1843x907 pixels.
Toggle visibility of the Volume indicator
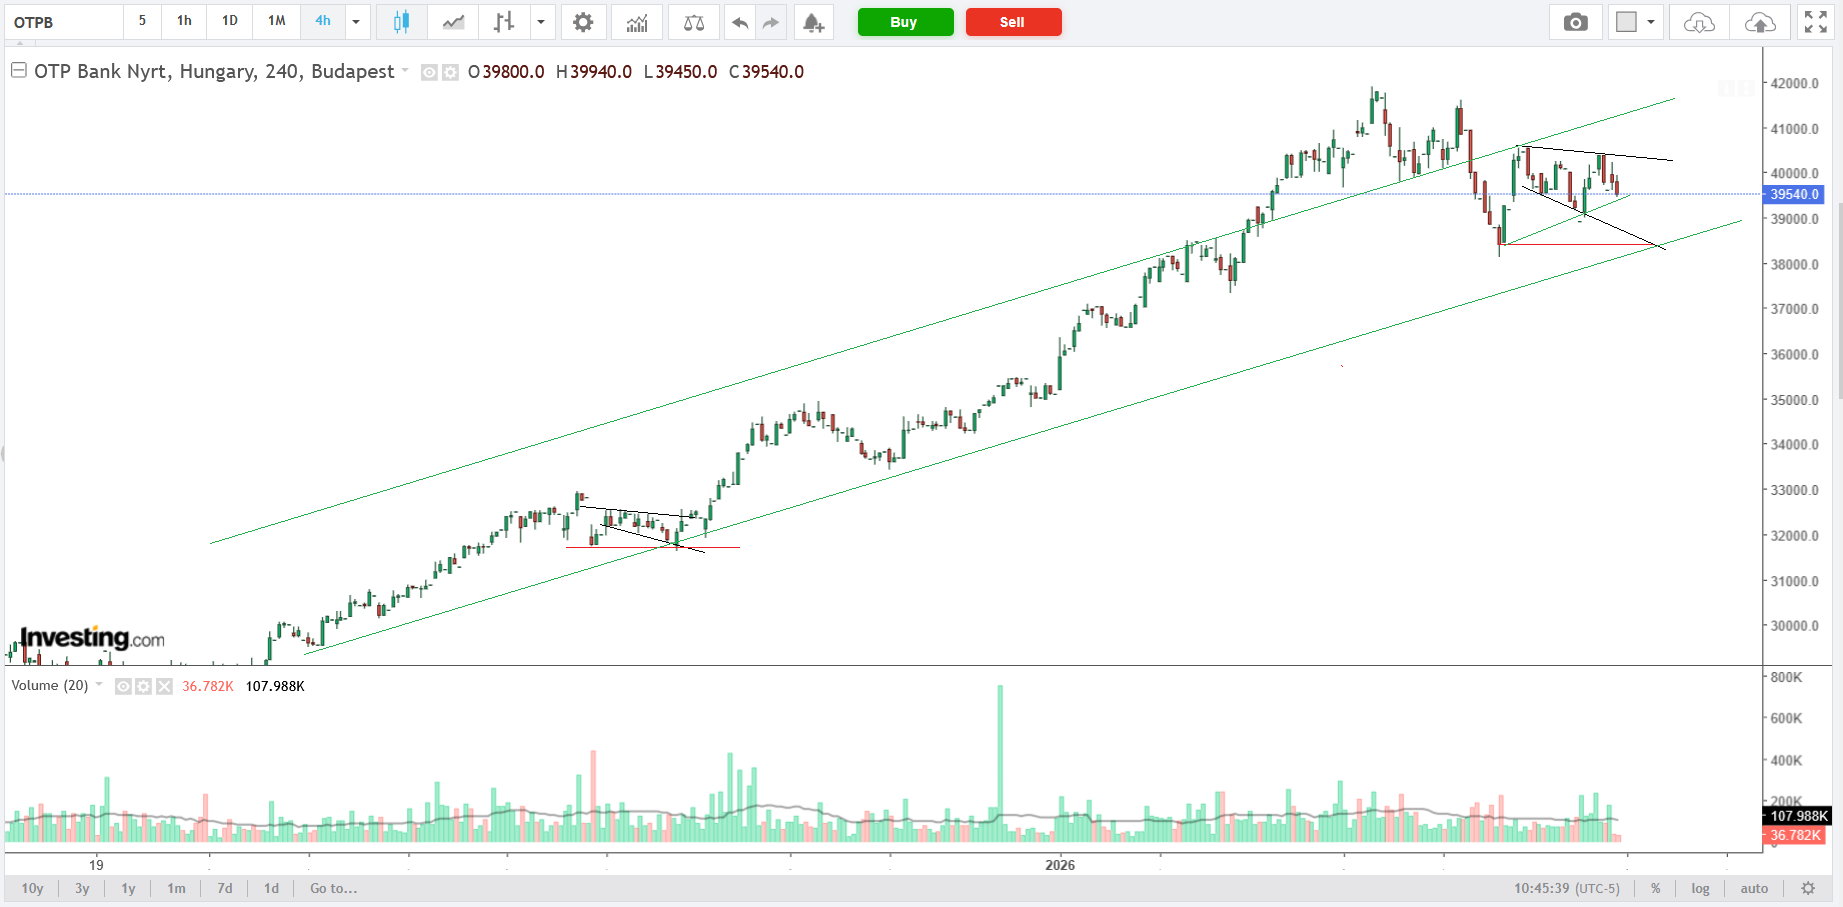tap(123, 686)
